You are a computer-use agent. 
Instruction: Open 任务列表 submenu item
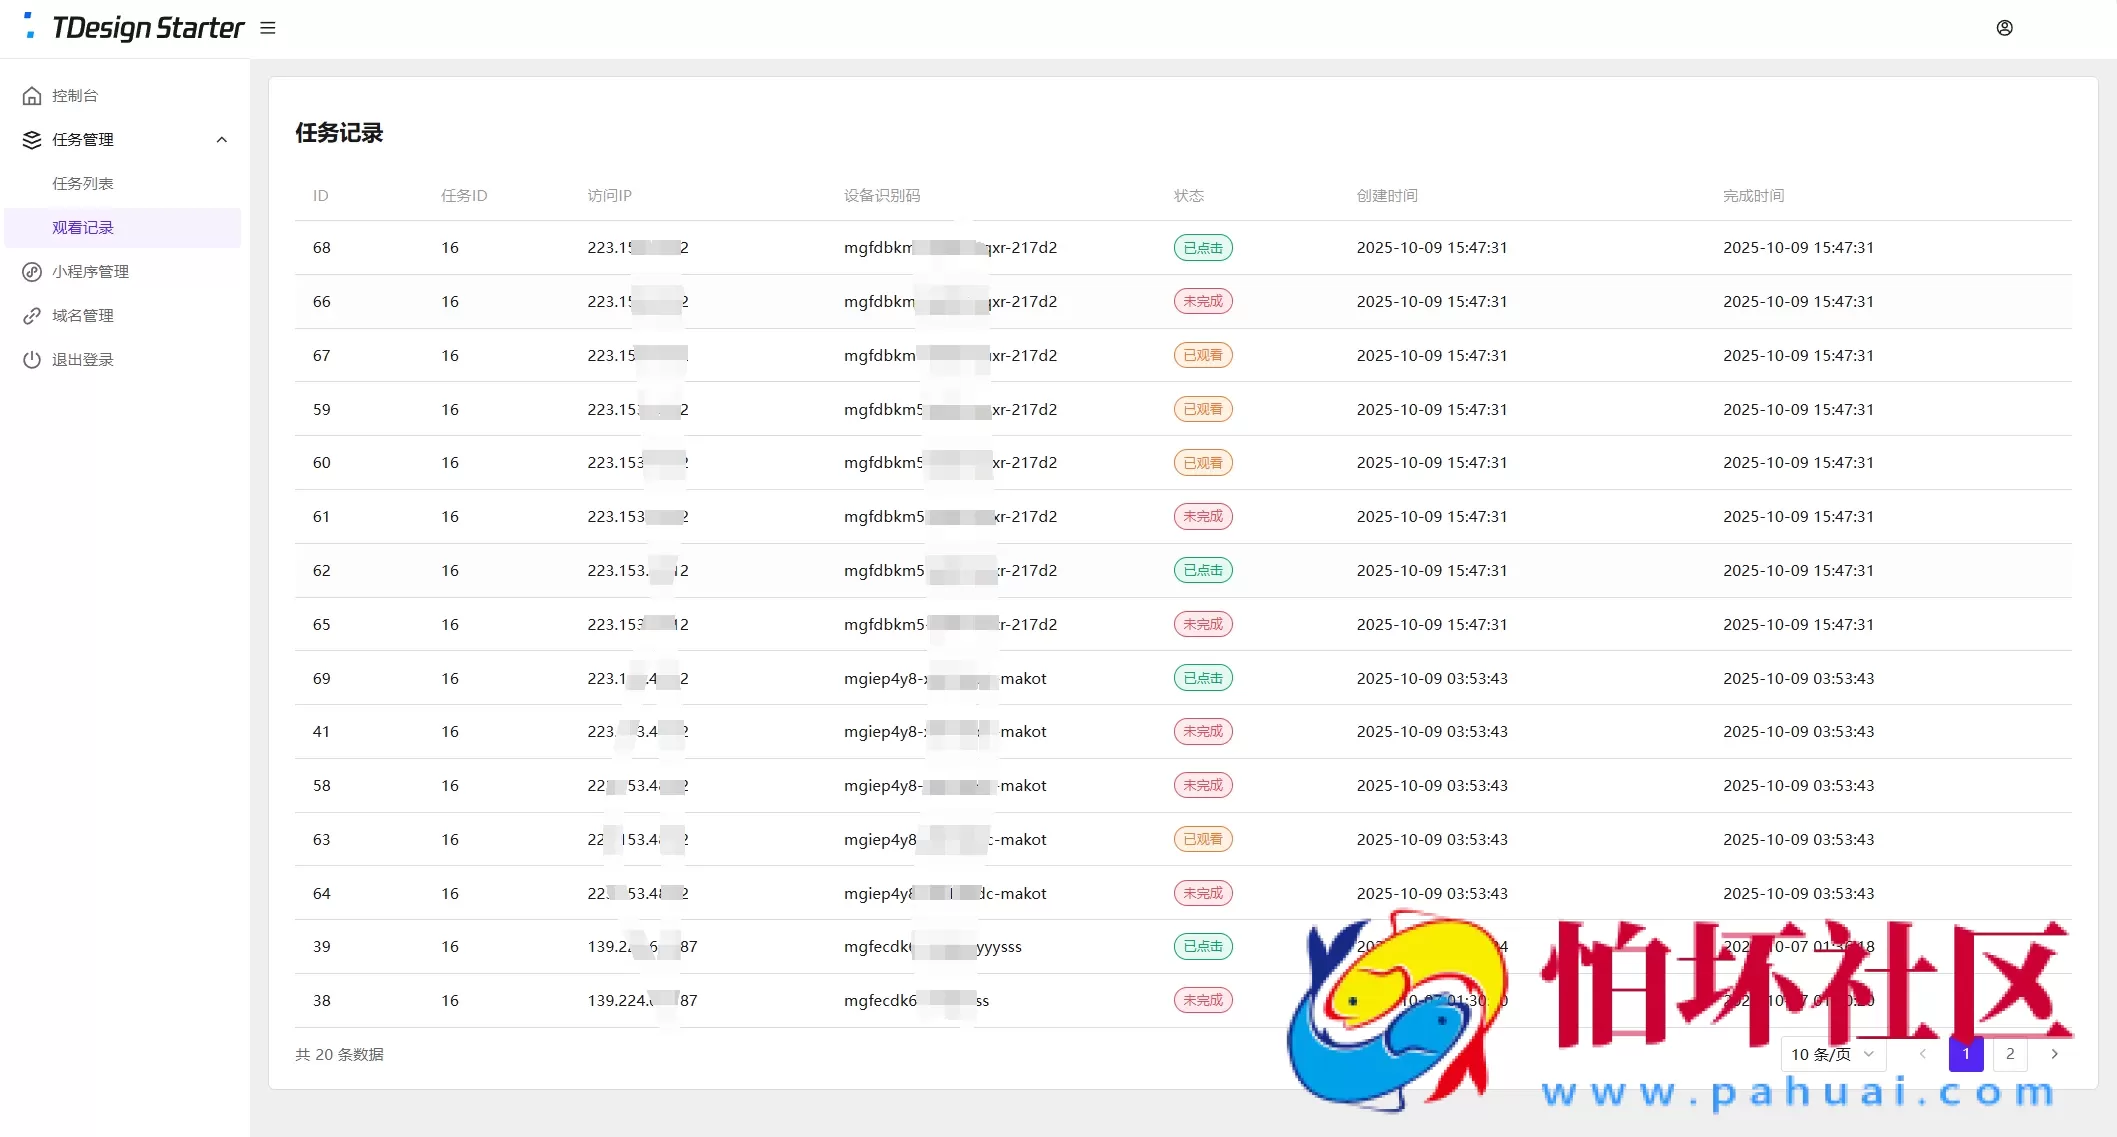pos(83,184)
